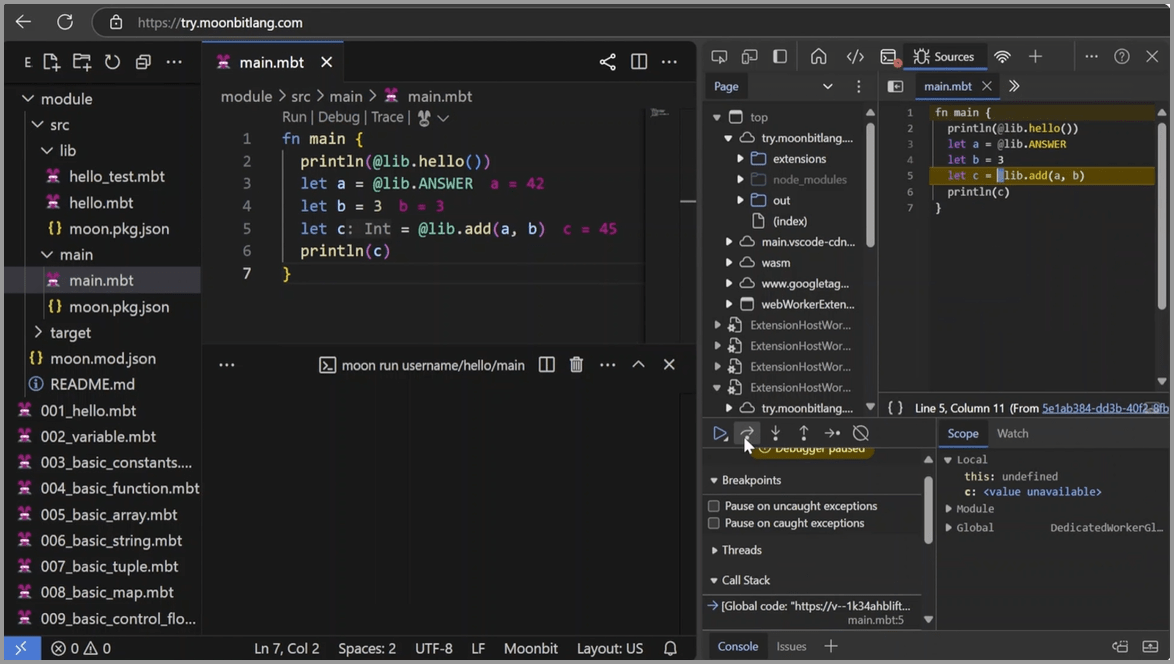Click the Debug code lens

[338, 118]
